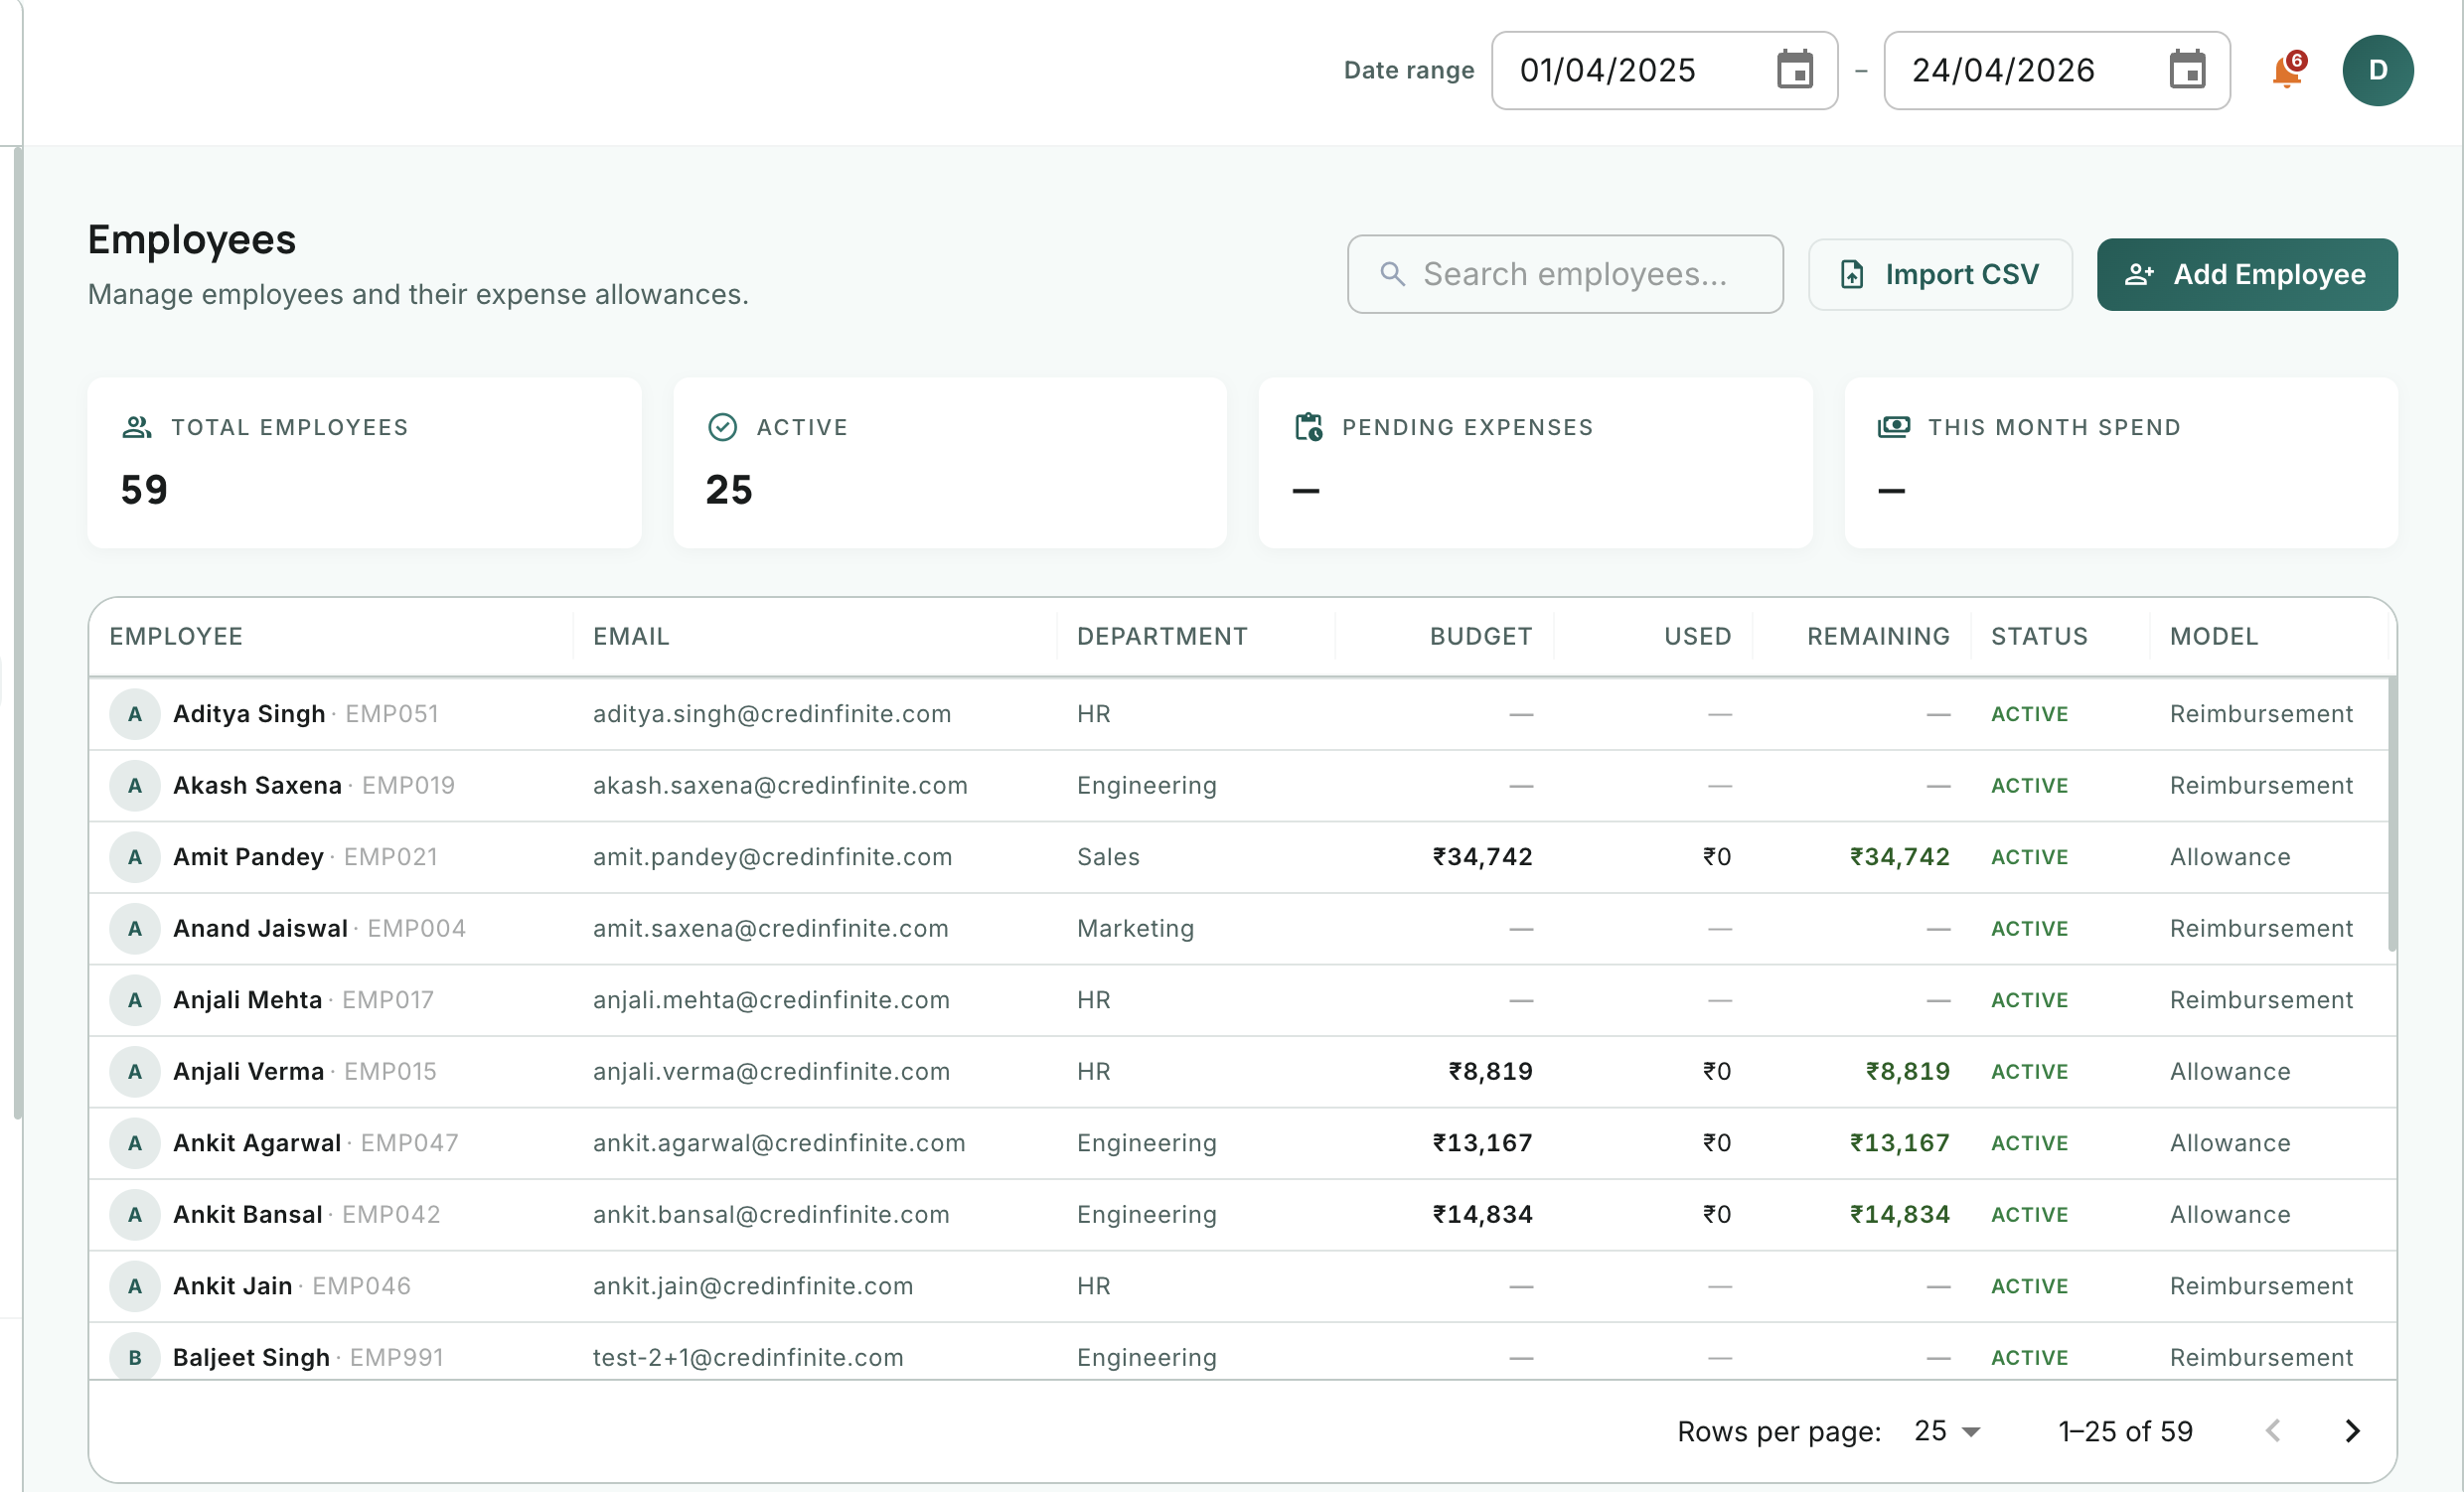This screenshot has height=1492, width=2464.
Task: Select the Active 25 card
Action: [949, 462]
